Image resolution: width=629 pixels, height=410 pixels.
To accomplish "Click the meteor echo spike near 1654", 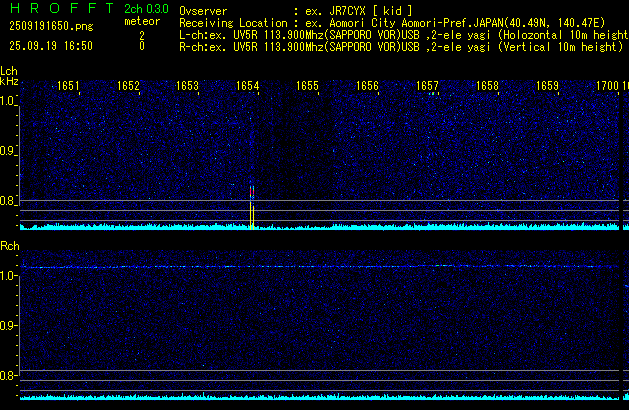I will coord(252,207).
